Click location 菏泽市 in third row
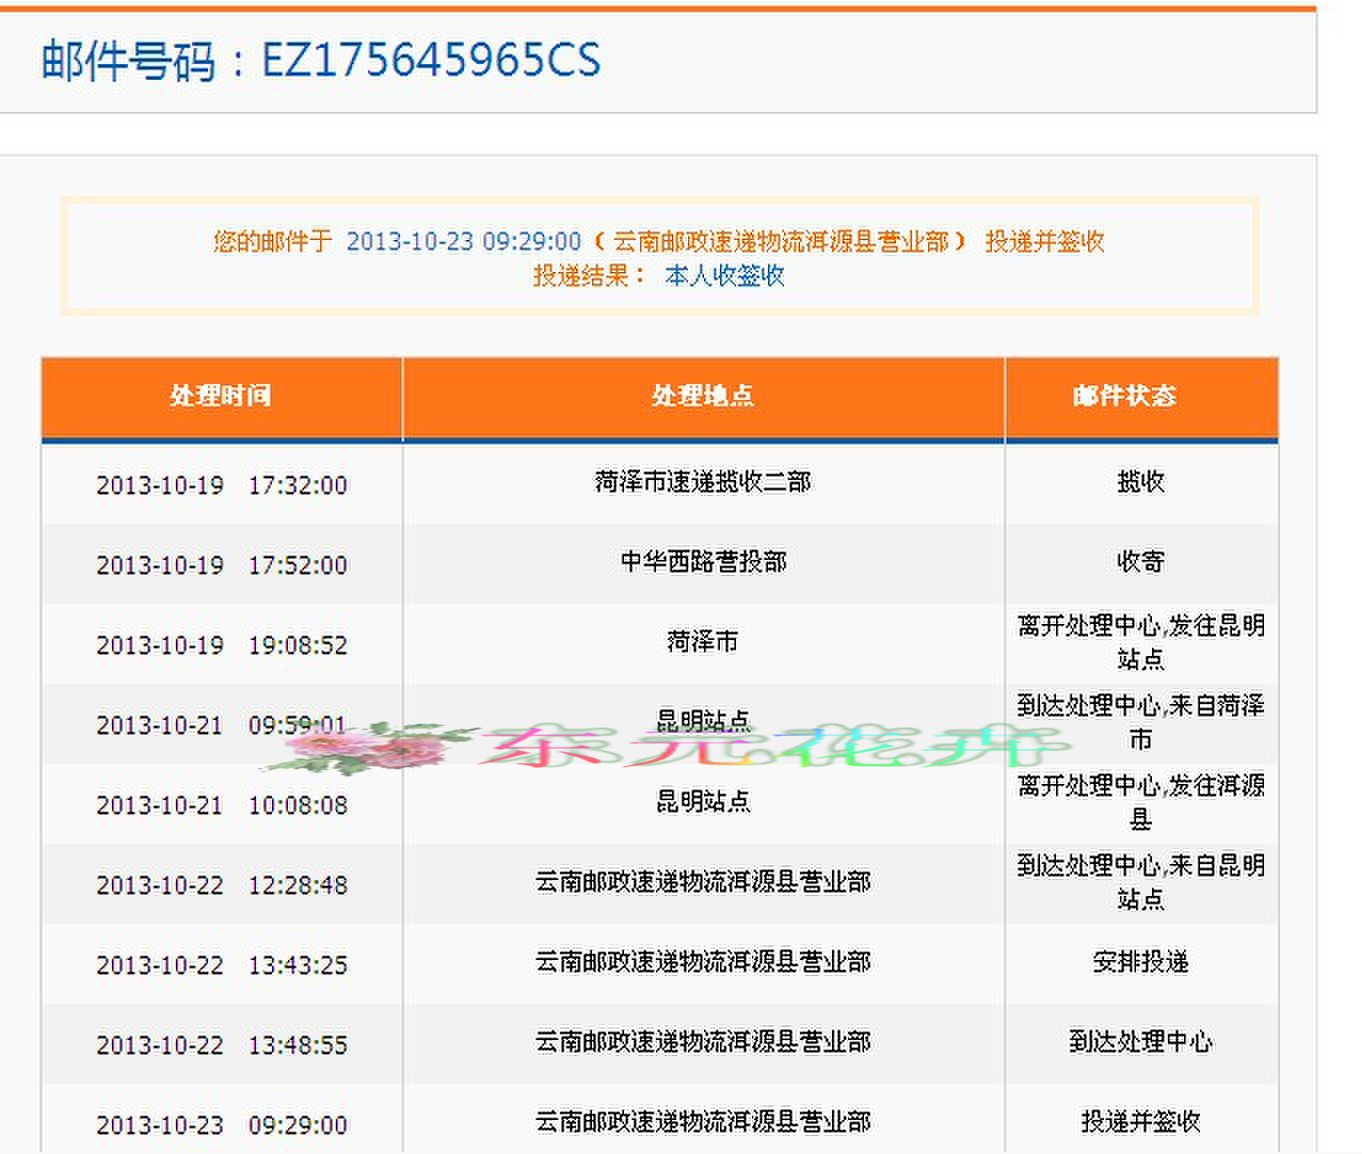Viewport: 1362px width, 1154px height. [x=703, y=641]
